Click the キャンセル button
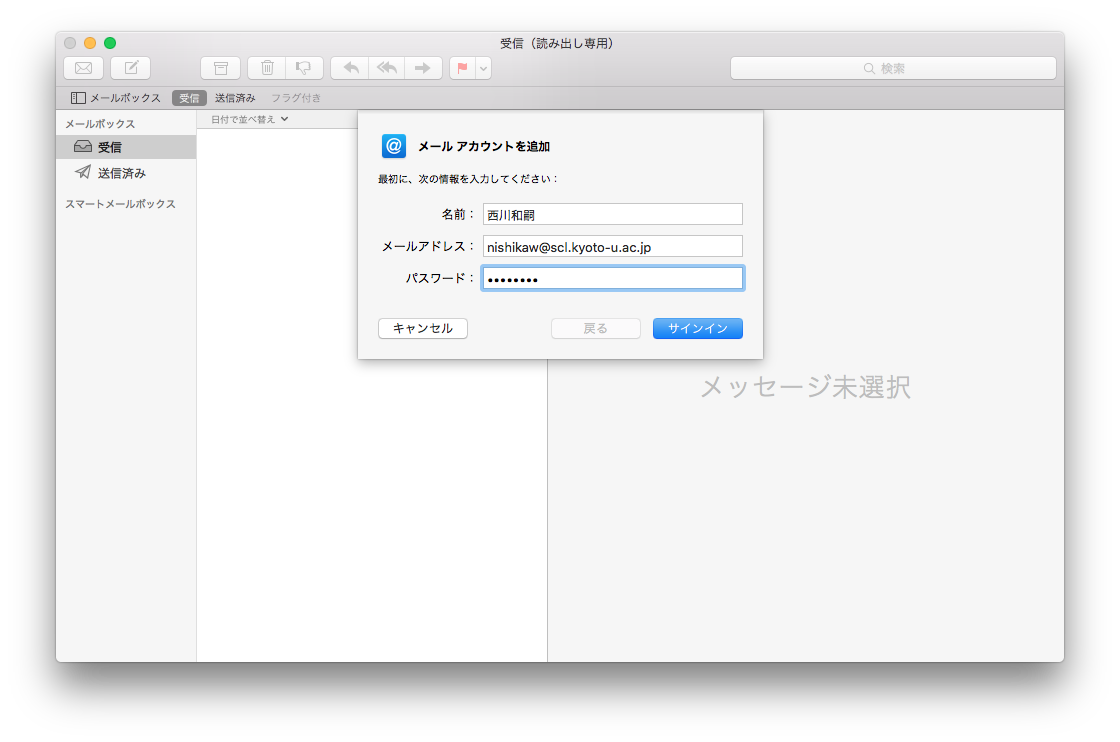Viewport: 1120px width, 742px height. click(423, 329)
